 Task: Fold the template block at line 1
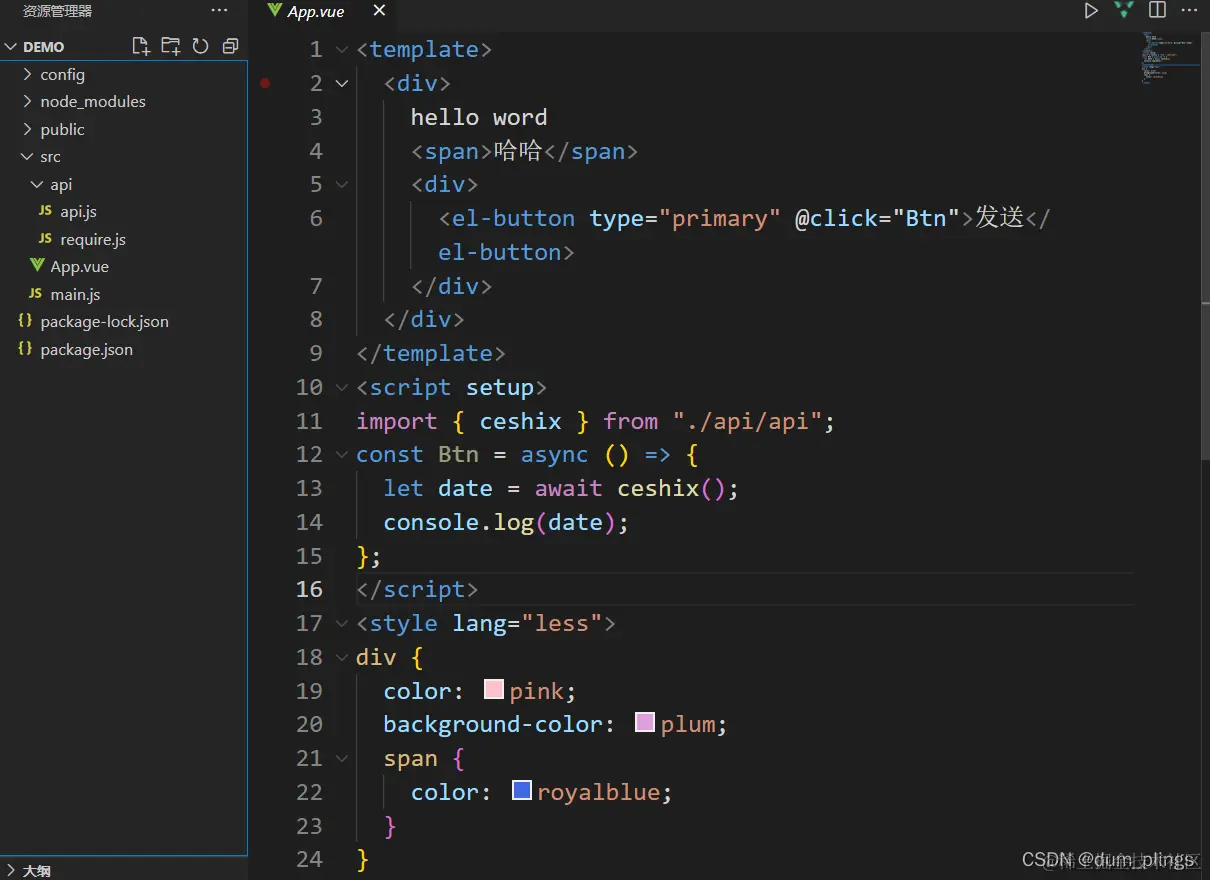tap(342, 50)
